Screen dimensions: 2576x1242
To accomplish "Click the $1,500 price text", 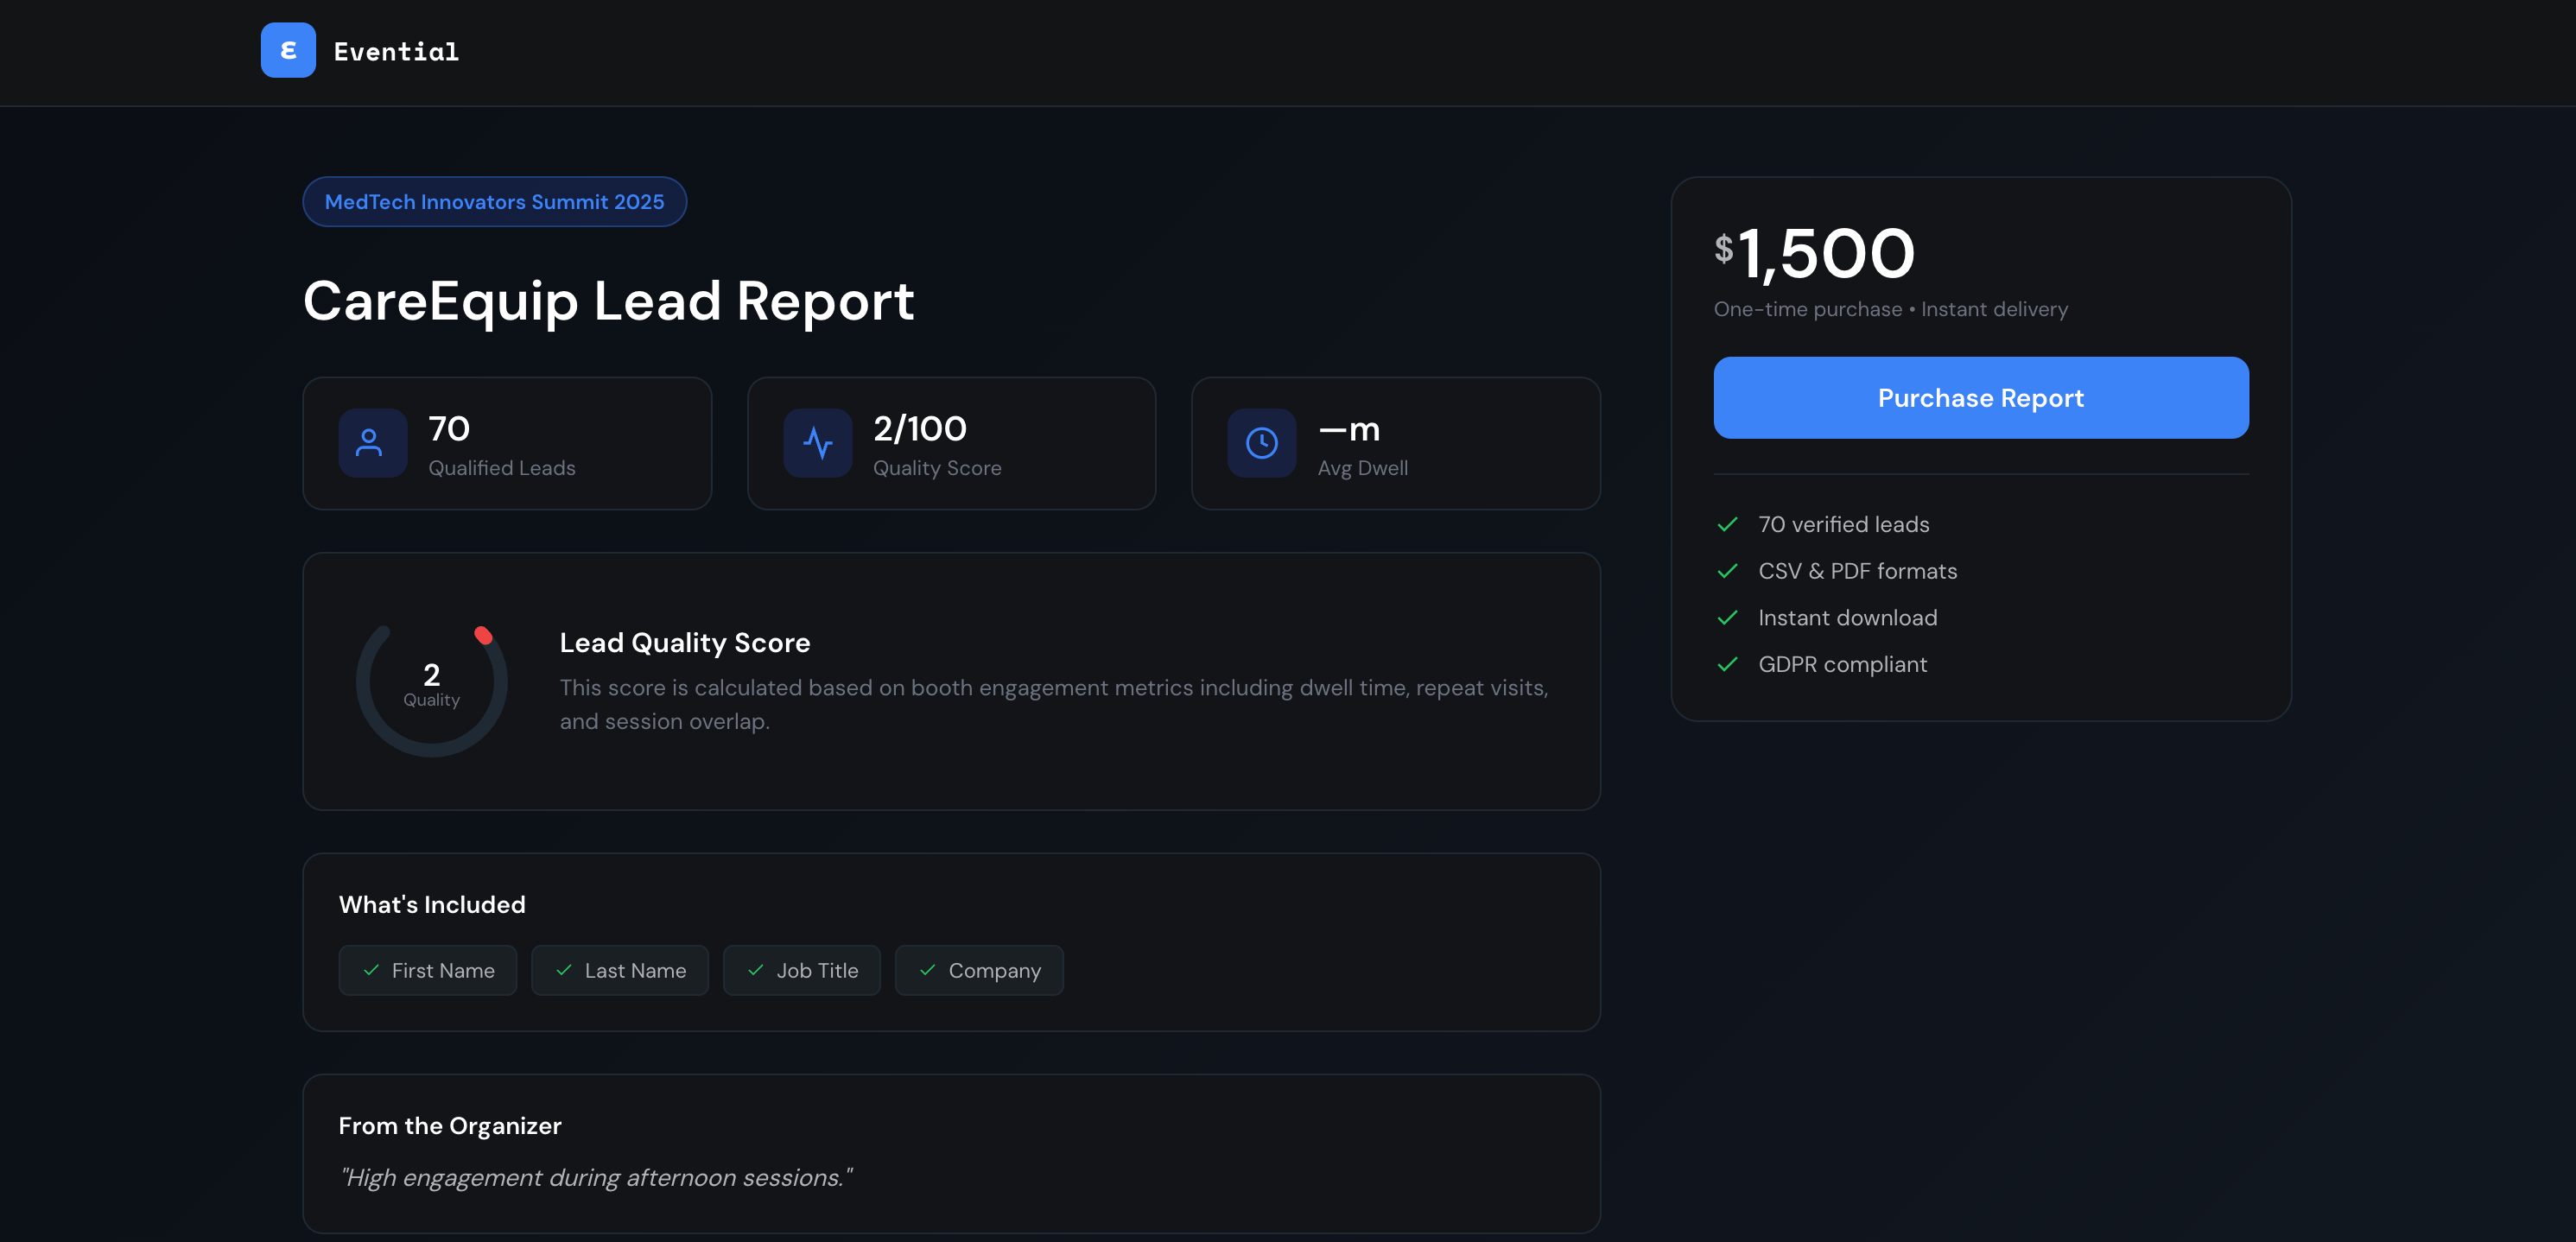I will coord(1814,253).
